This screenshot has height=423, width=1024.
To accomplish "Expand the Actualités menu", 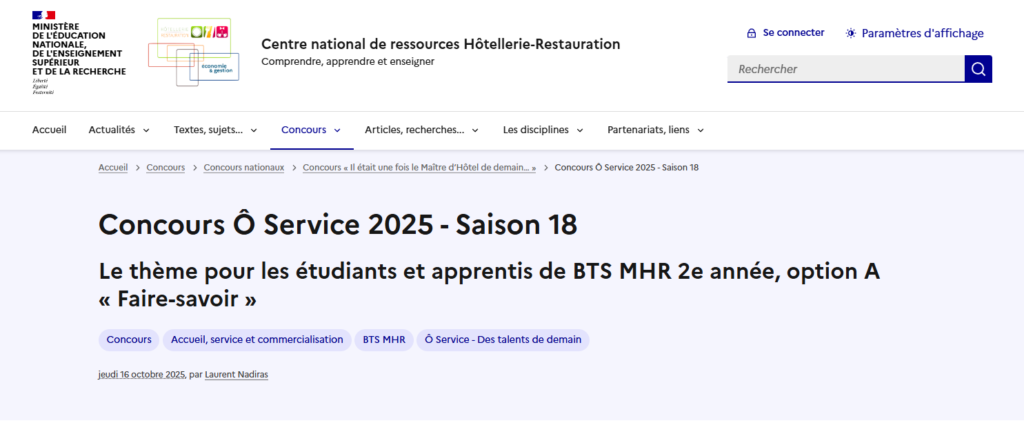I will [x=119, y=130].
